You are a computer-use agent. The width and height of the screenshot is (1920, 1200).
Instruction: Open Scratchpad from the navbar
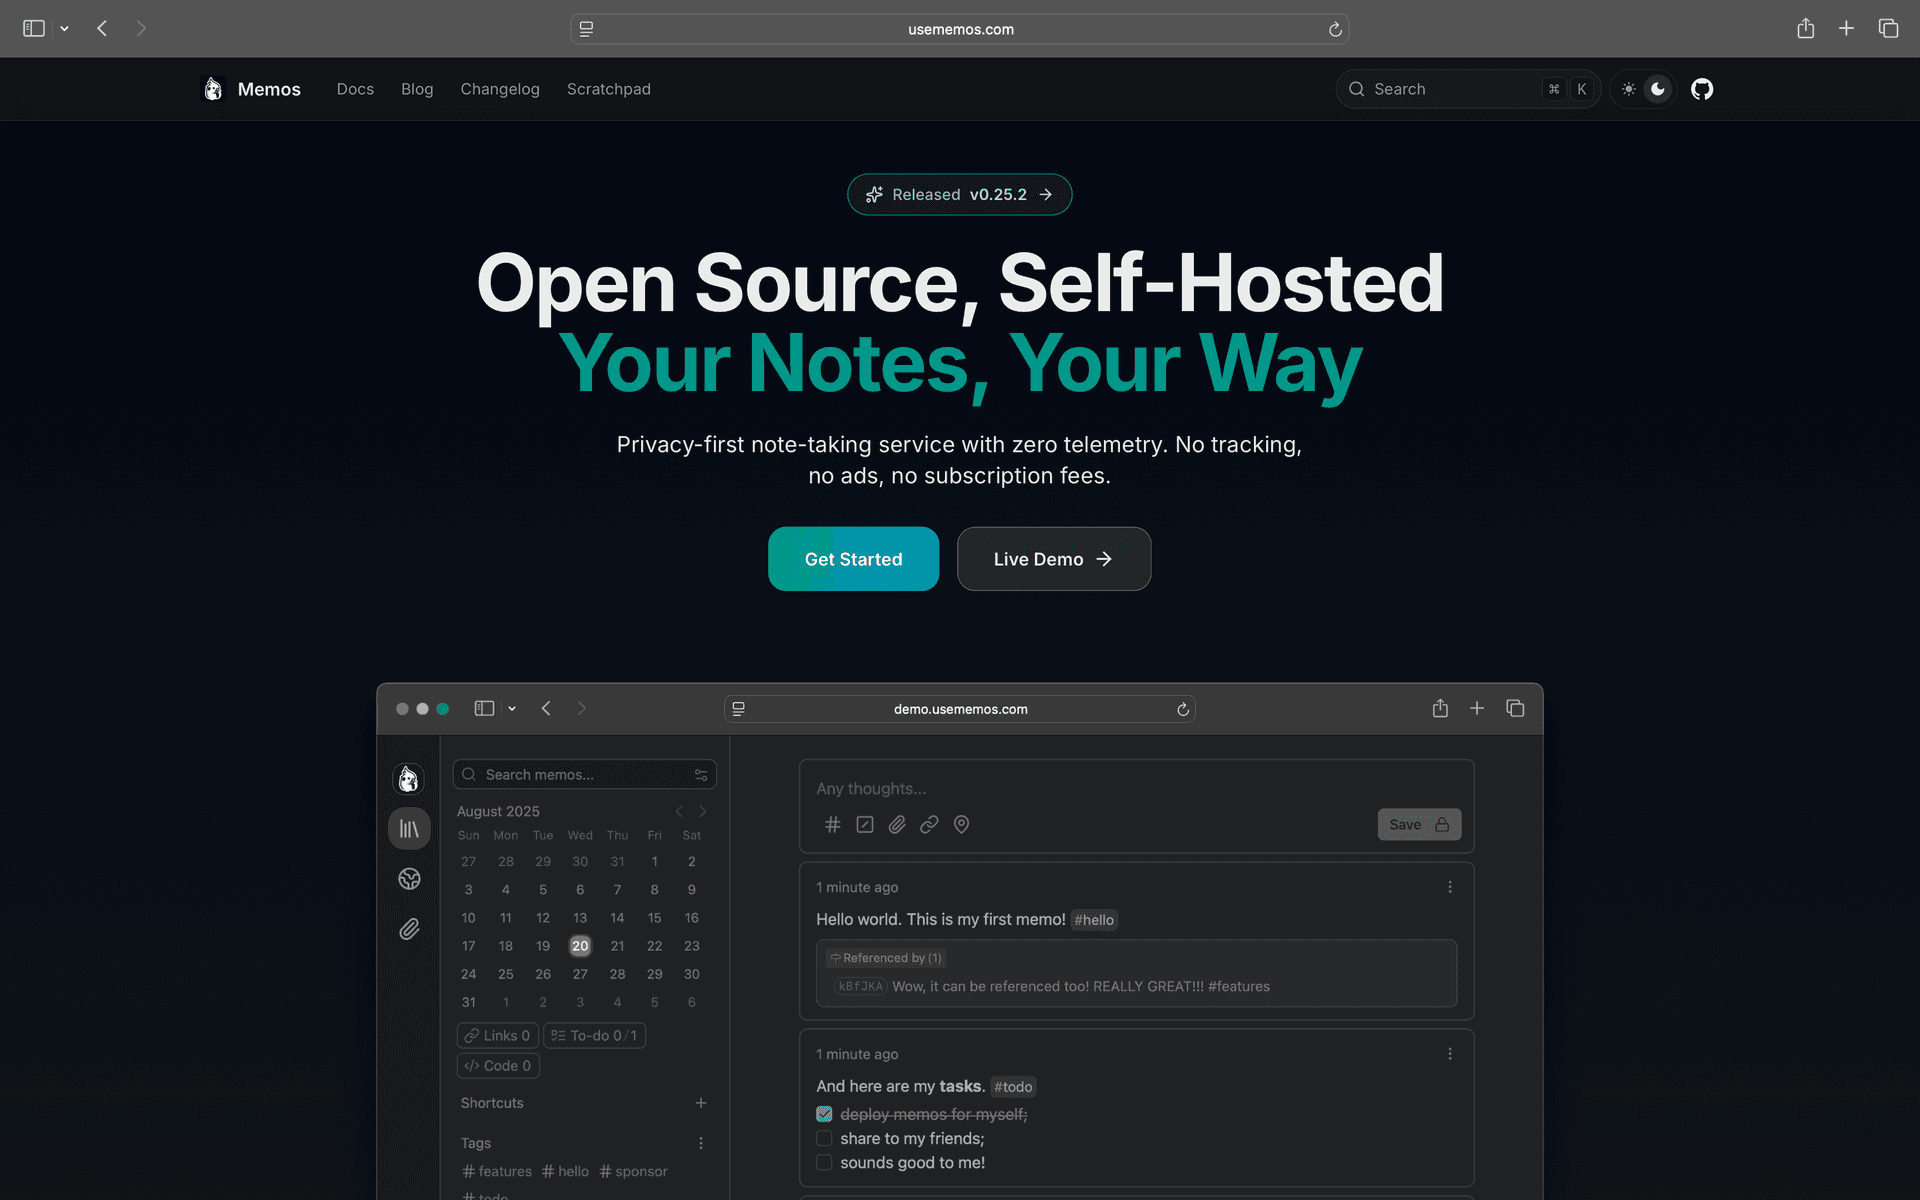coord(608,89)
